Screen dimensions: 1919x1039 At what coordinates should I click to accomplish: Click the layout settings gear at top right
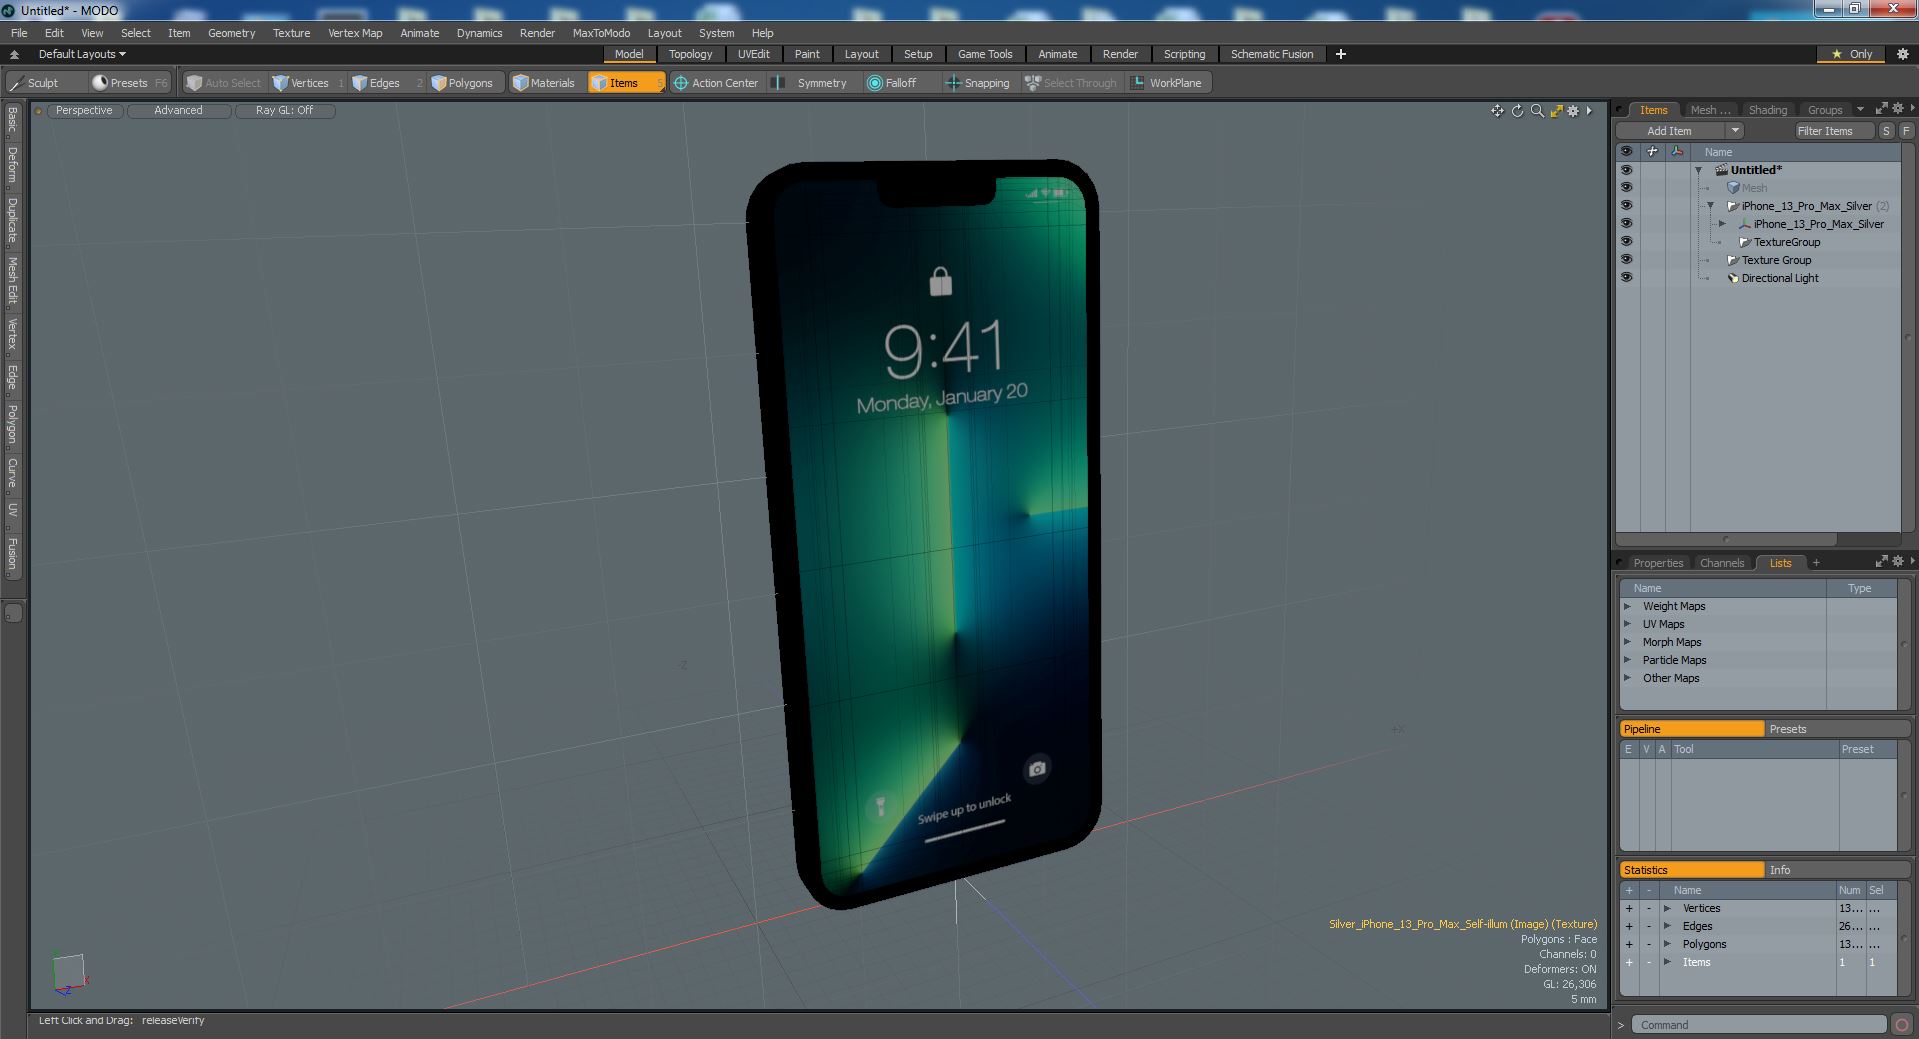click(x=1902, y=54)
